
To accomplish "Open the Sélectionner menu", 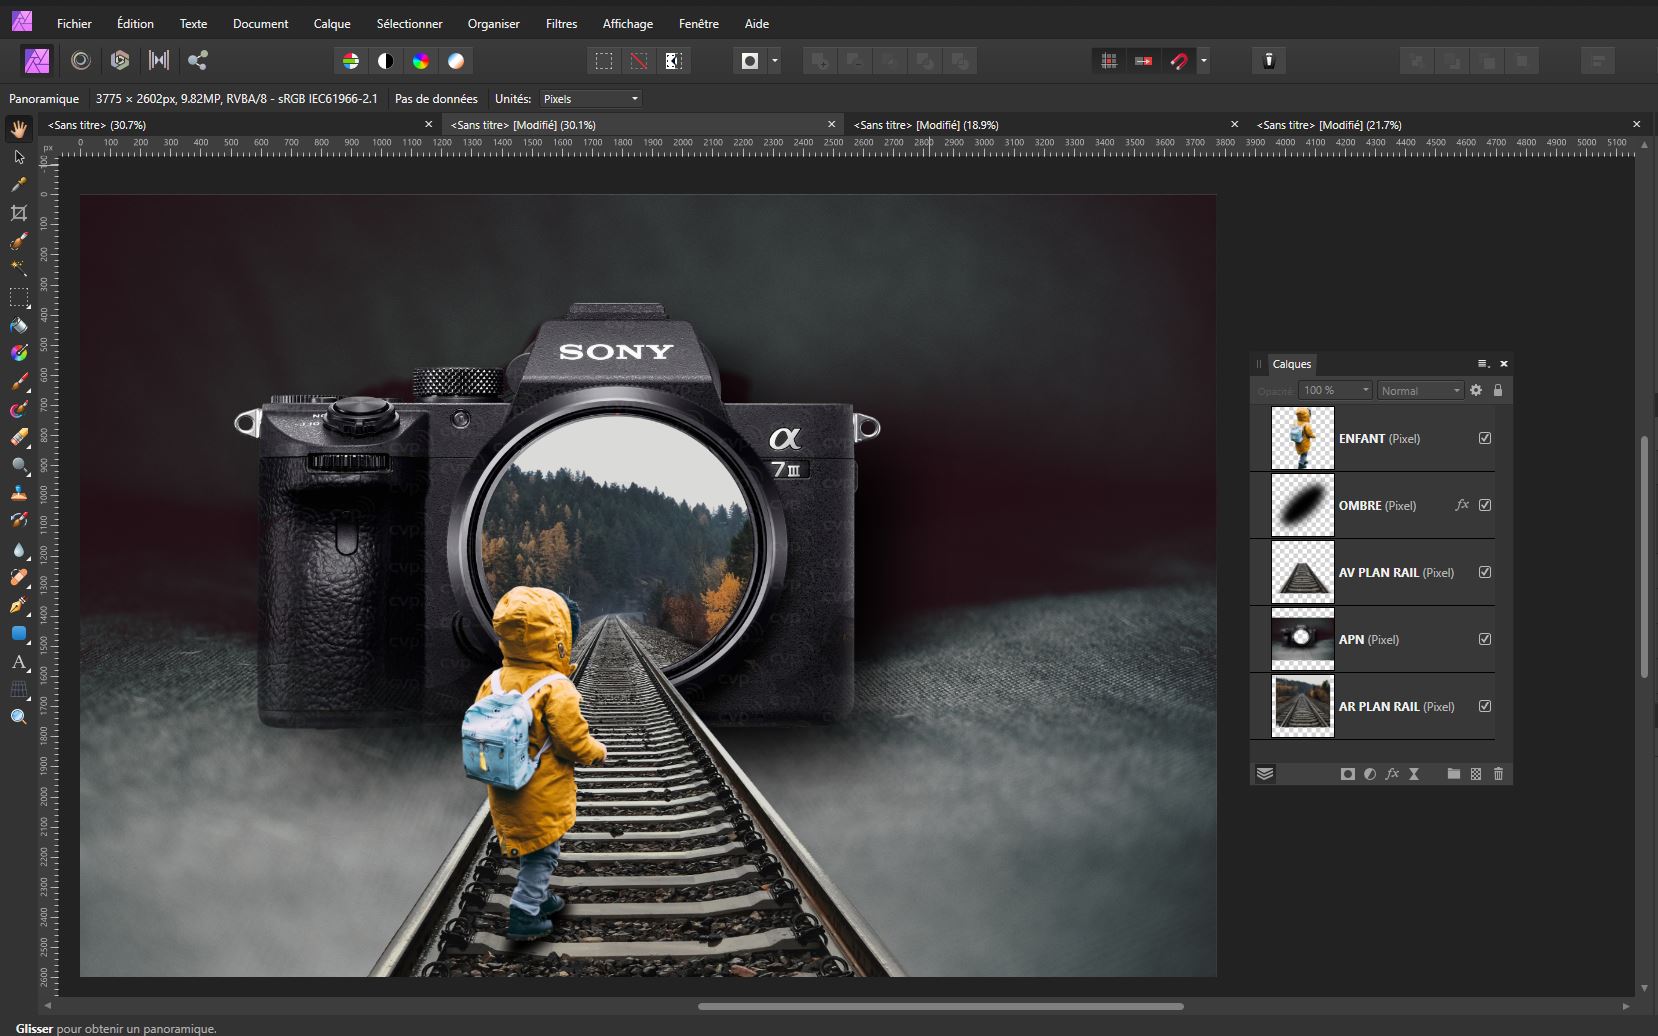I will (410, 23).
